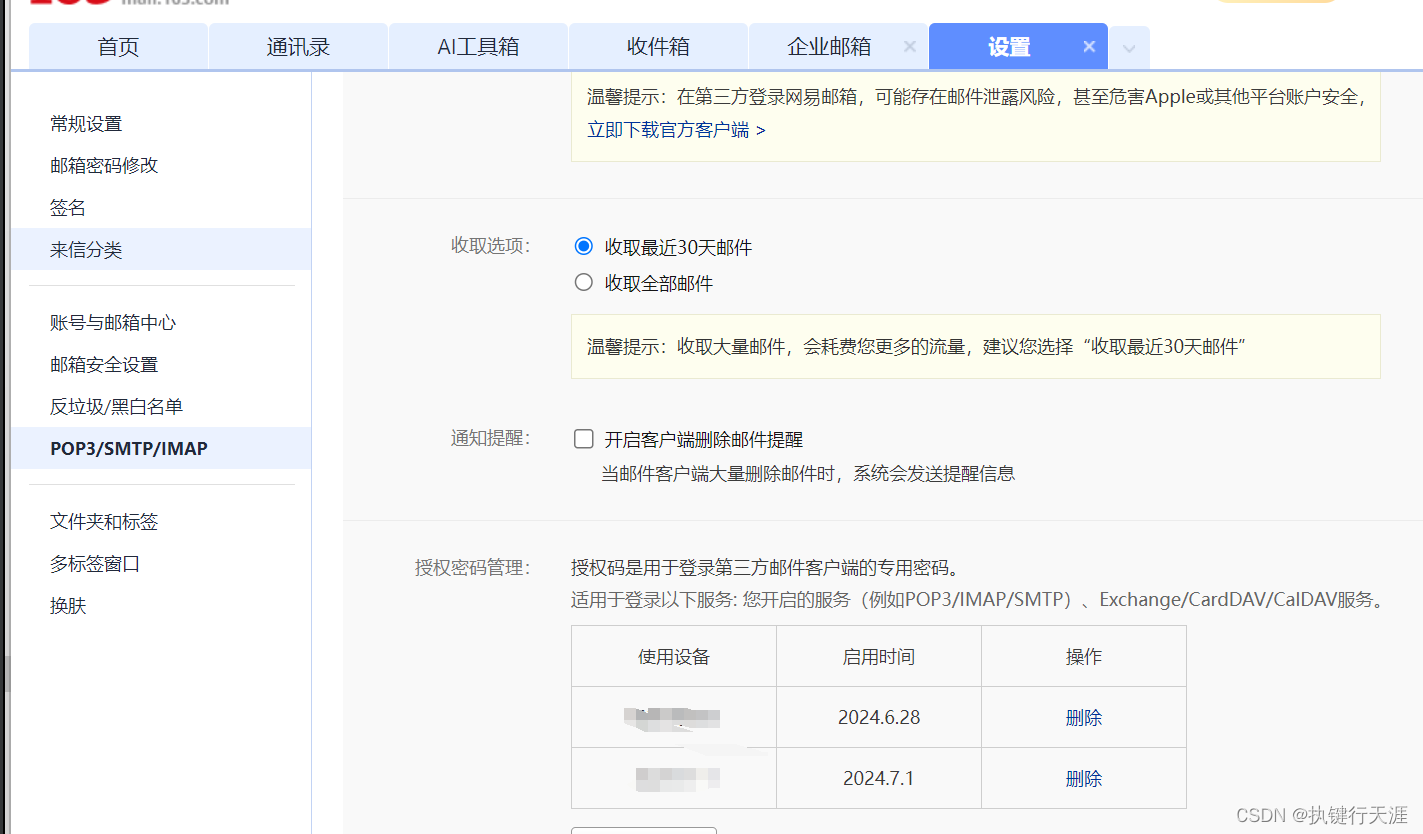Delete the authorization code from 2024.7.1

coord(1084,779)
